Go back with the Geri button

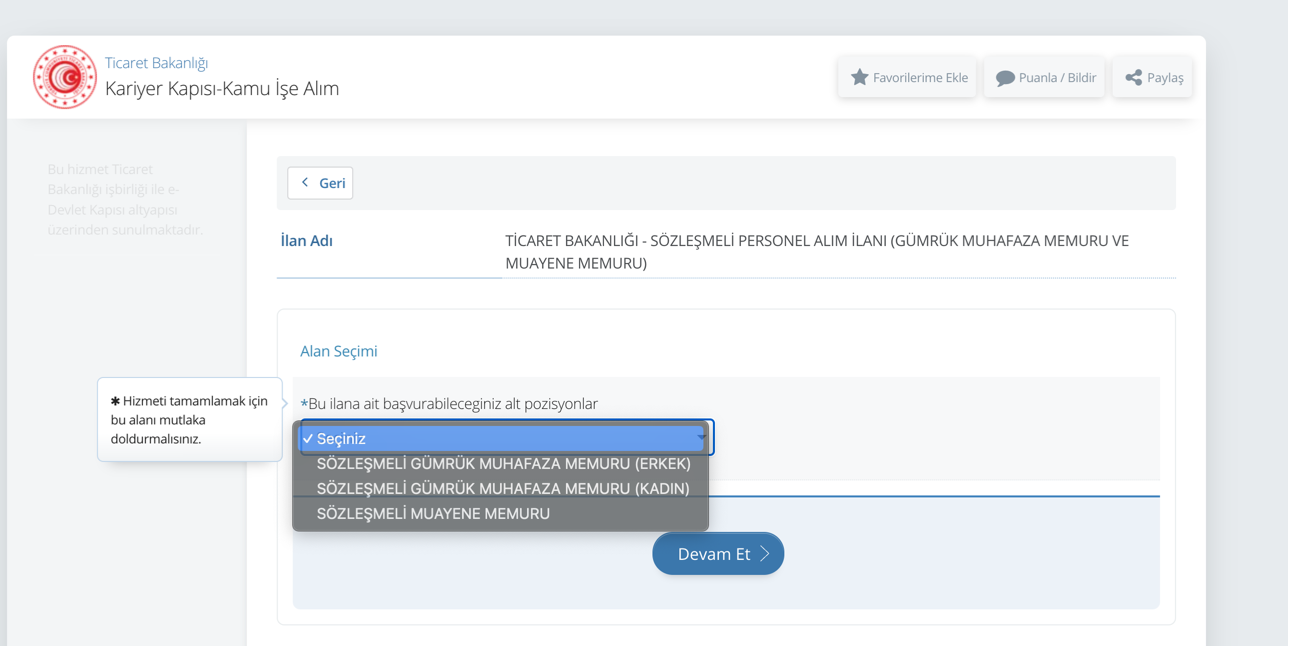pos(320,183)
